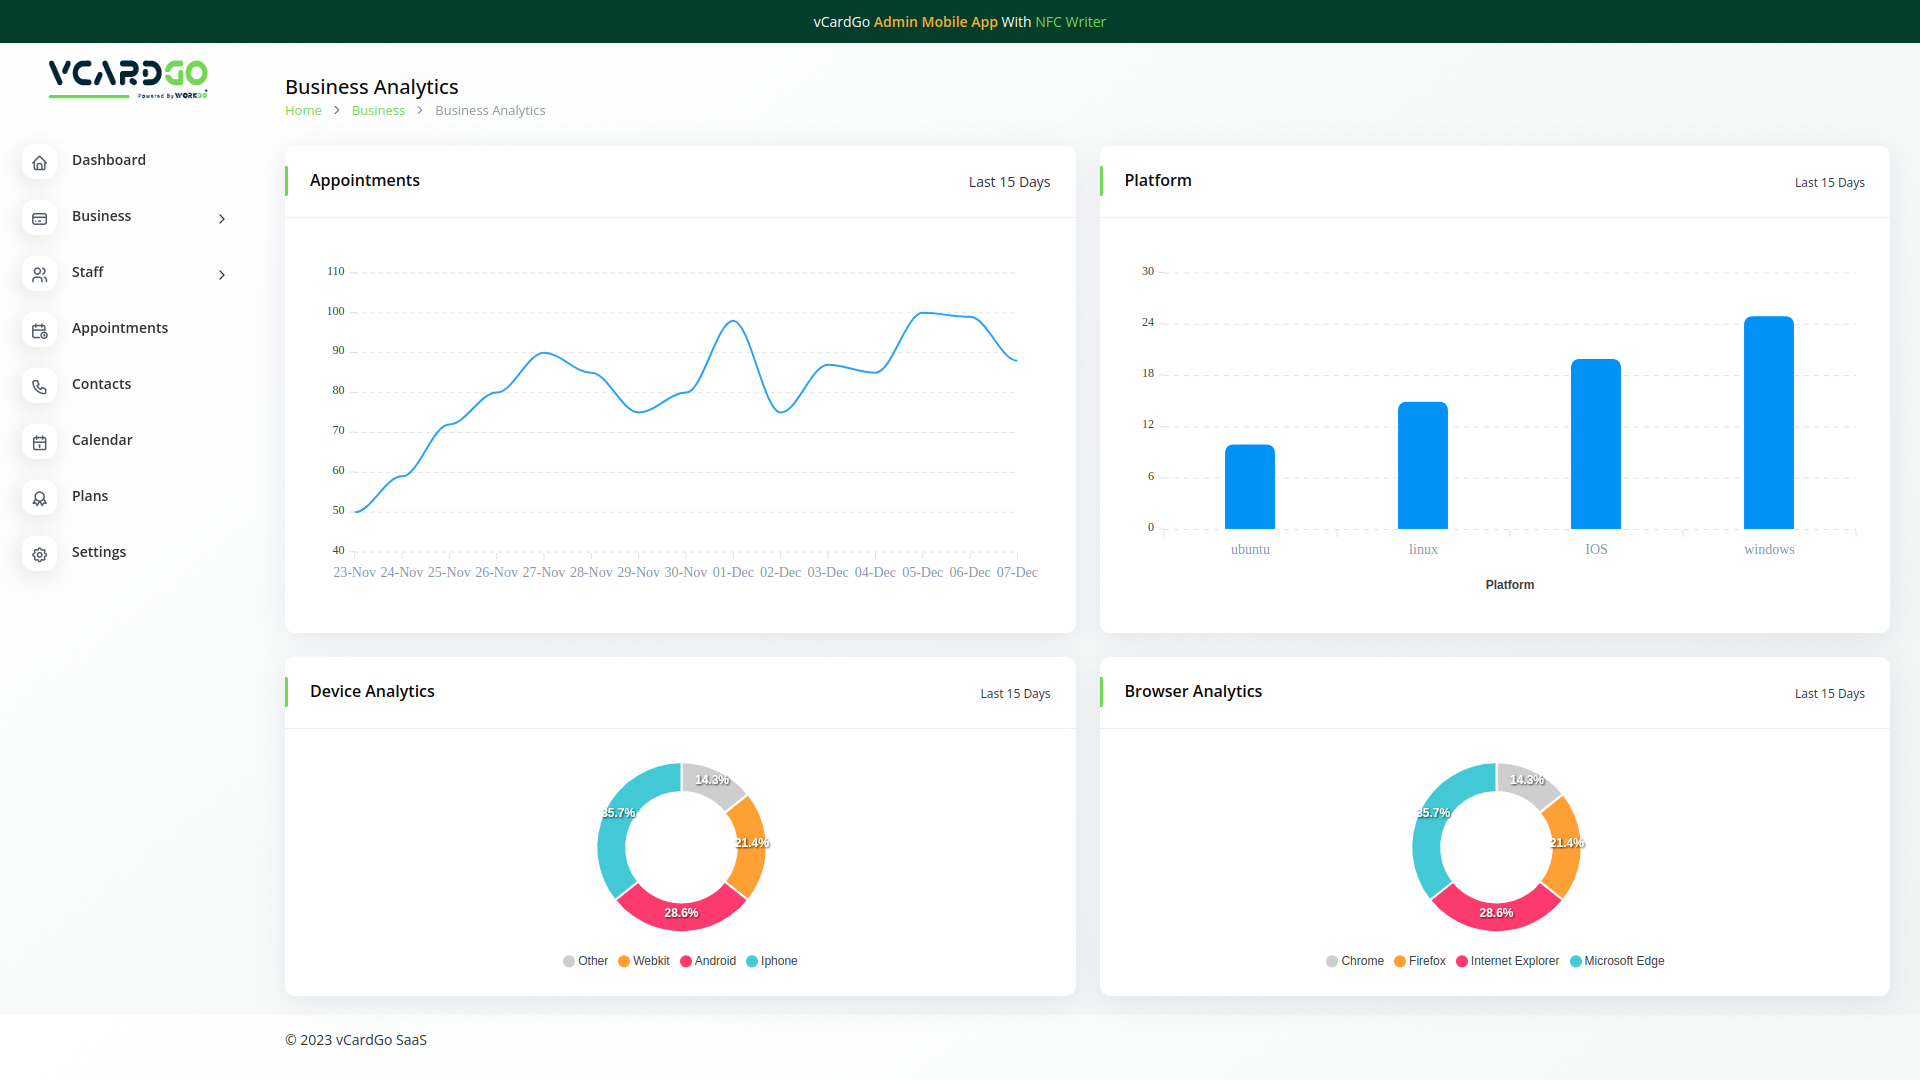Click the vCardGo logo
This screenshot has height=1080, width=1920.
tap(128, 78)
